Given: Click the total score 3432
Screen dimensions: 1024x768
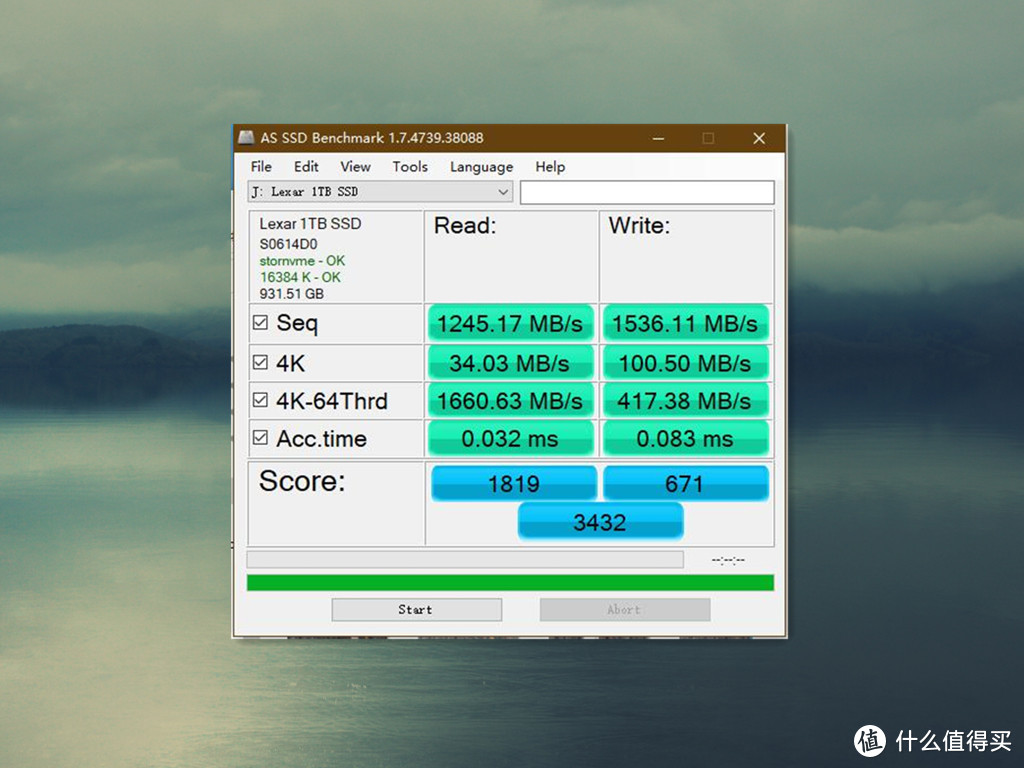Looking at the screenshot, I should [x=600, y=522].
